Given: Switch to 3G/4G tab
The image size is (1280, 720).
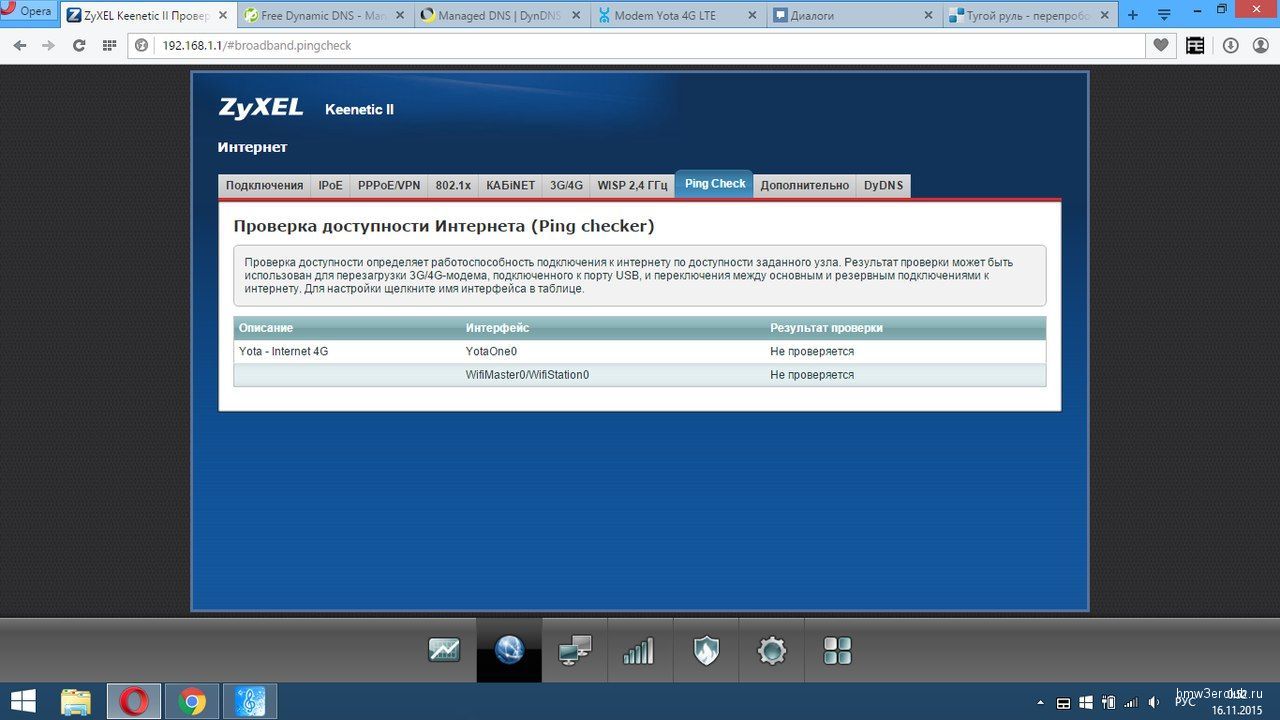Looking at the screenshot, I should click(566, 185).
